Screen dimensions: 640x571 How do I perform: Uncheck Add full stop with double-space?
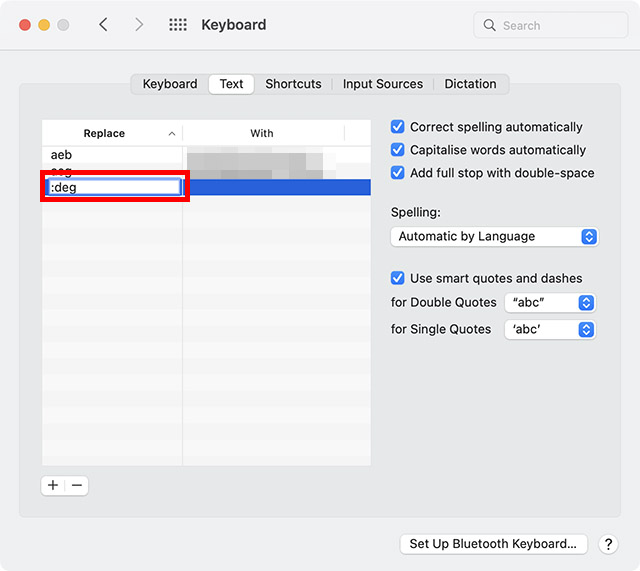tap(398, 173)
